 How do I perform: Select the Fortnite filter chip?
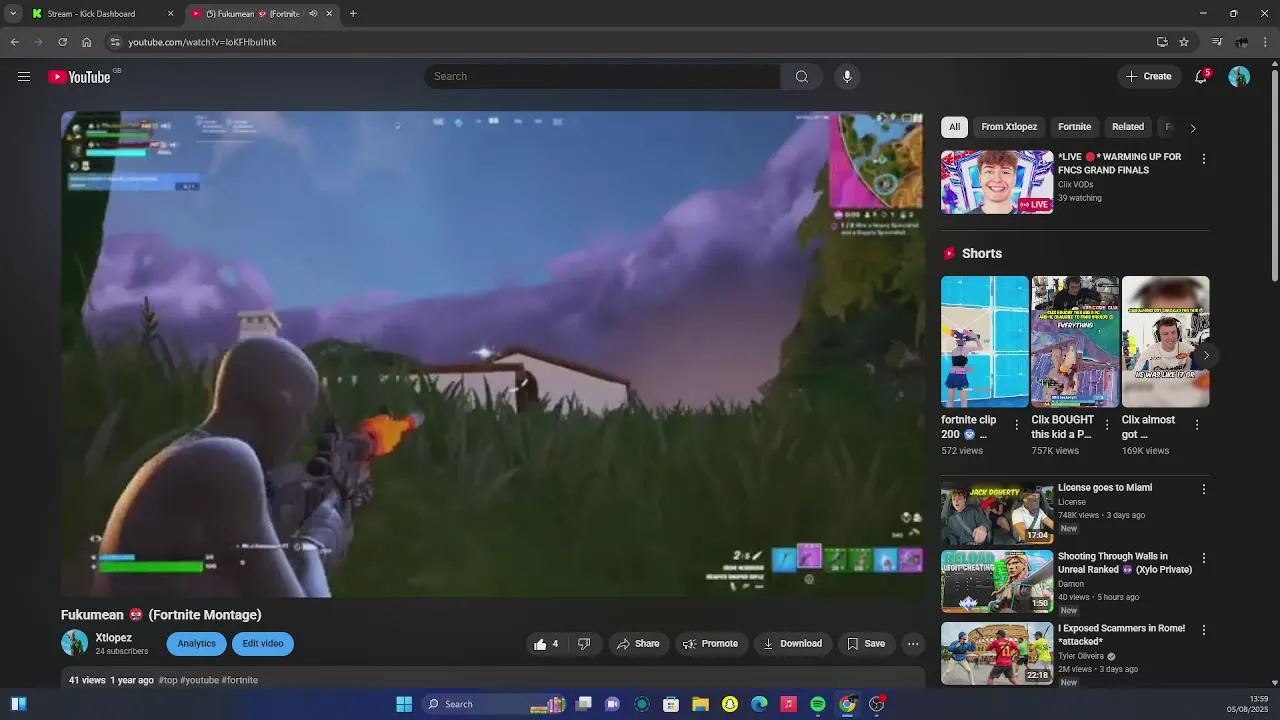point(1075,127)
